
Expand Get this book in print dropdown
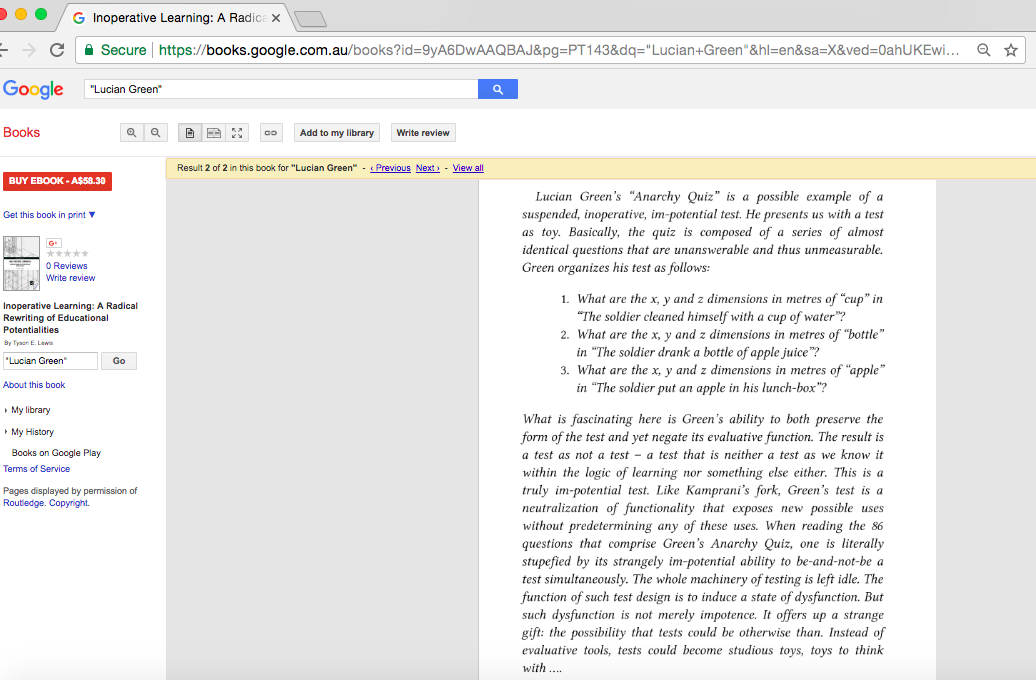click(50, 215)
